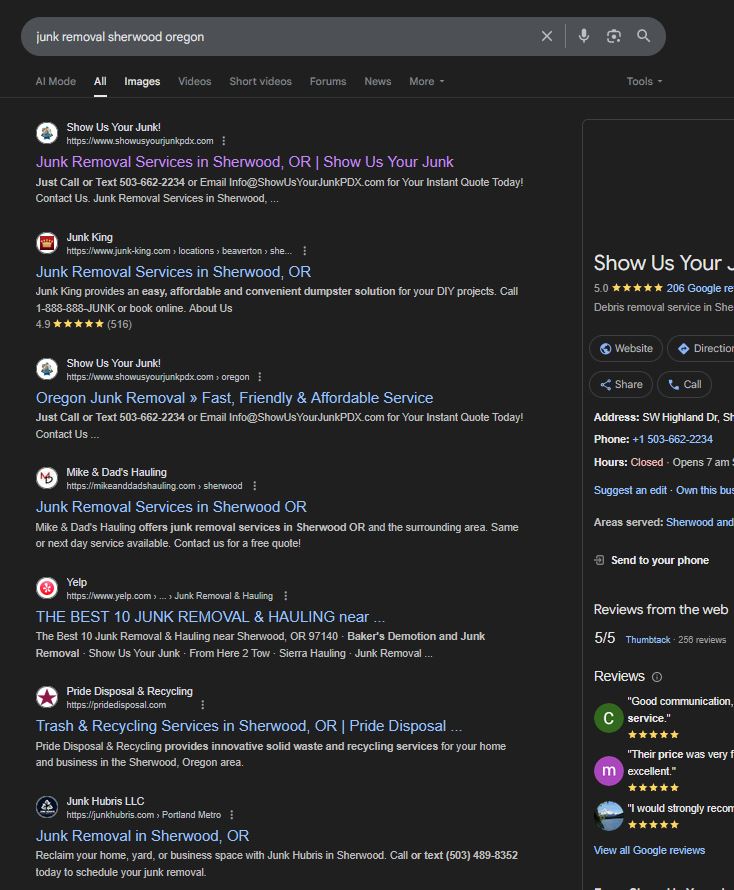Viewport: 734px width, 890px height.
Task: Switch to the Images tab
Action: pos(142,82)
